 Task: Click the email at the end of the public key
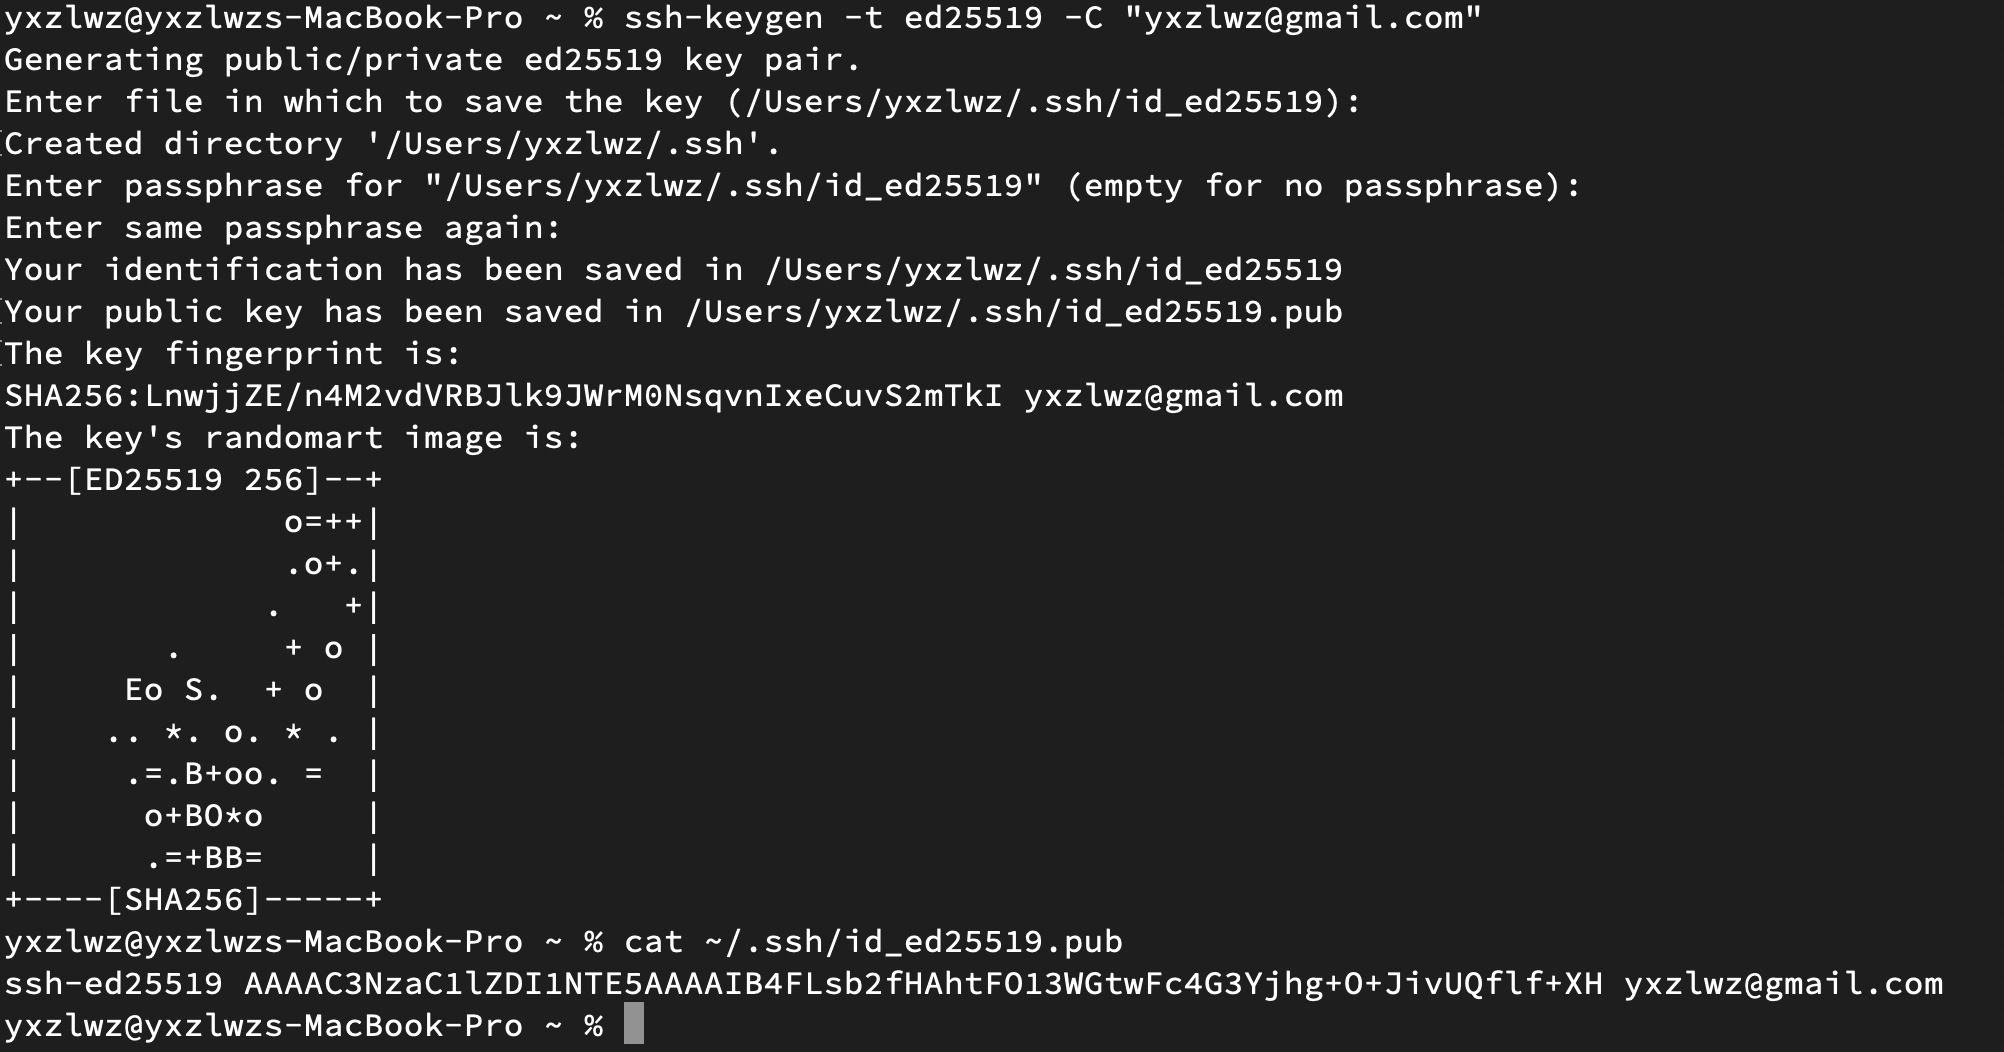click(x=1783, y=984)
